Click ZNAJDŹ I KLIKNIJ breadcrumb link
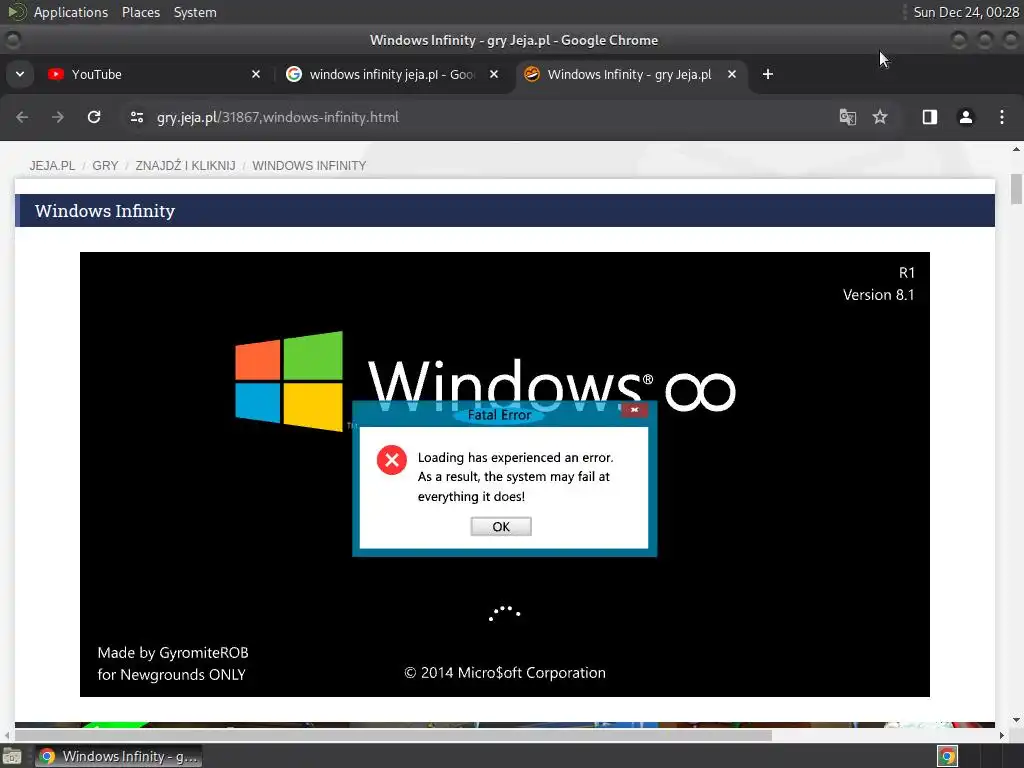The image size is (1024, 768). 185,166
